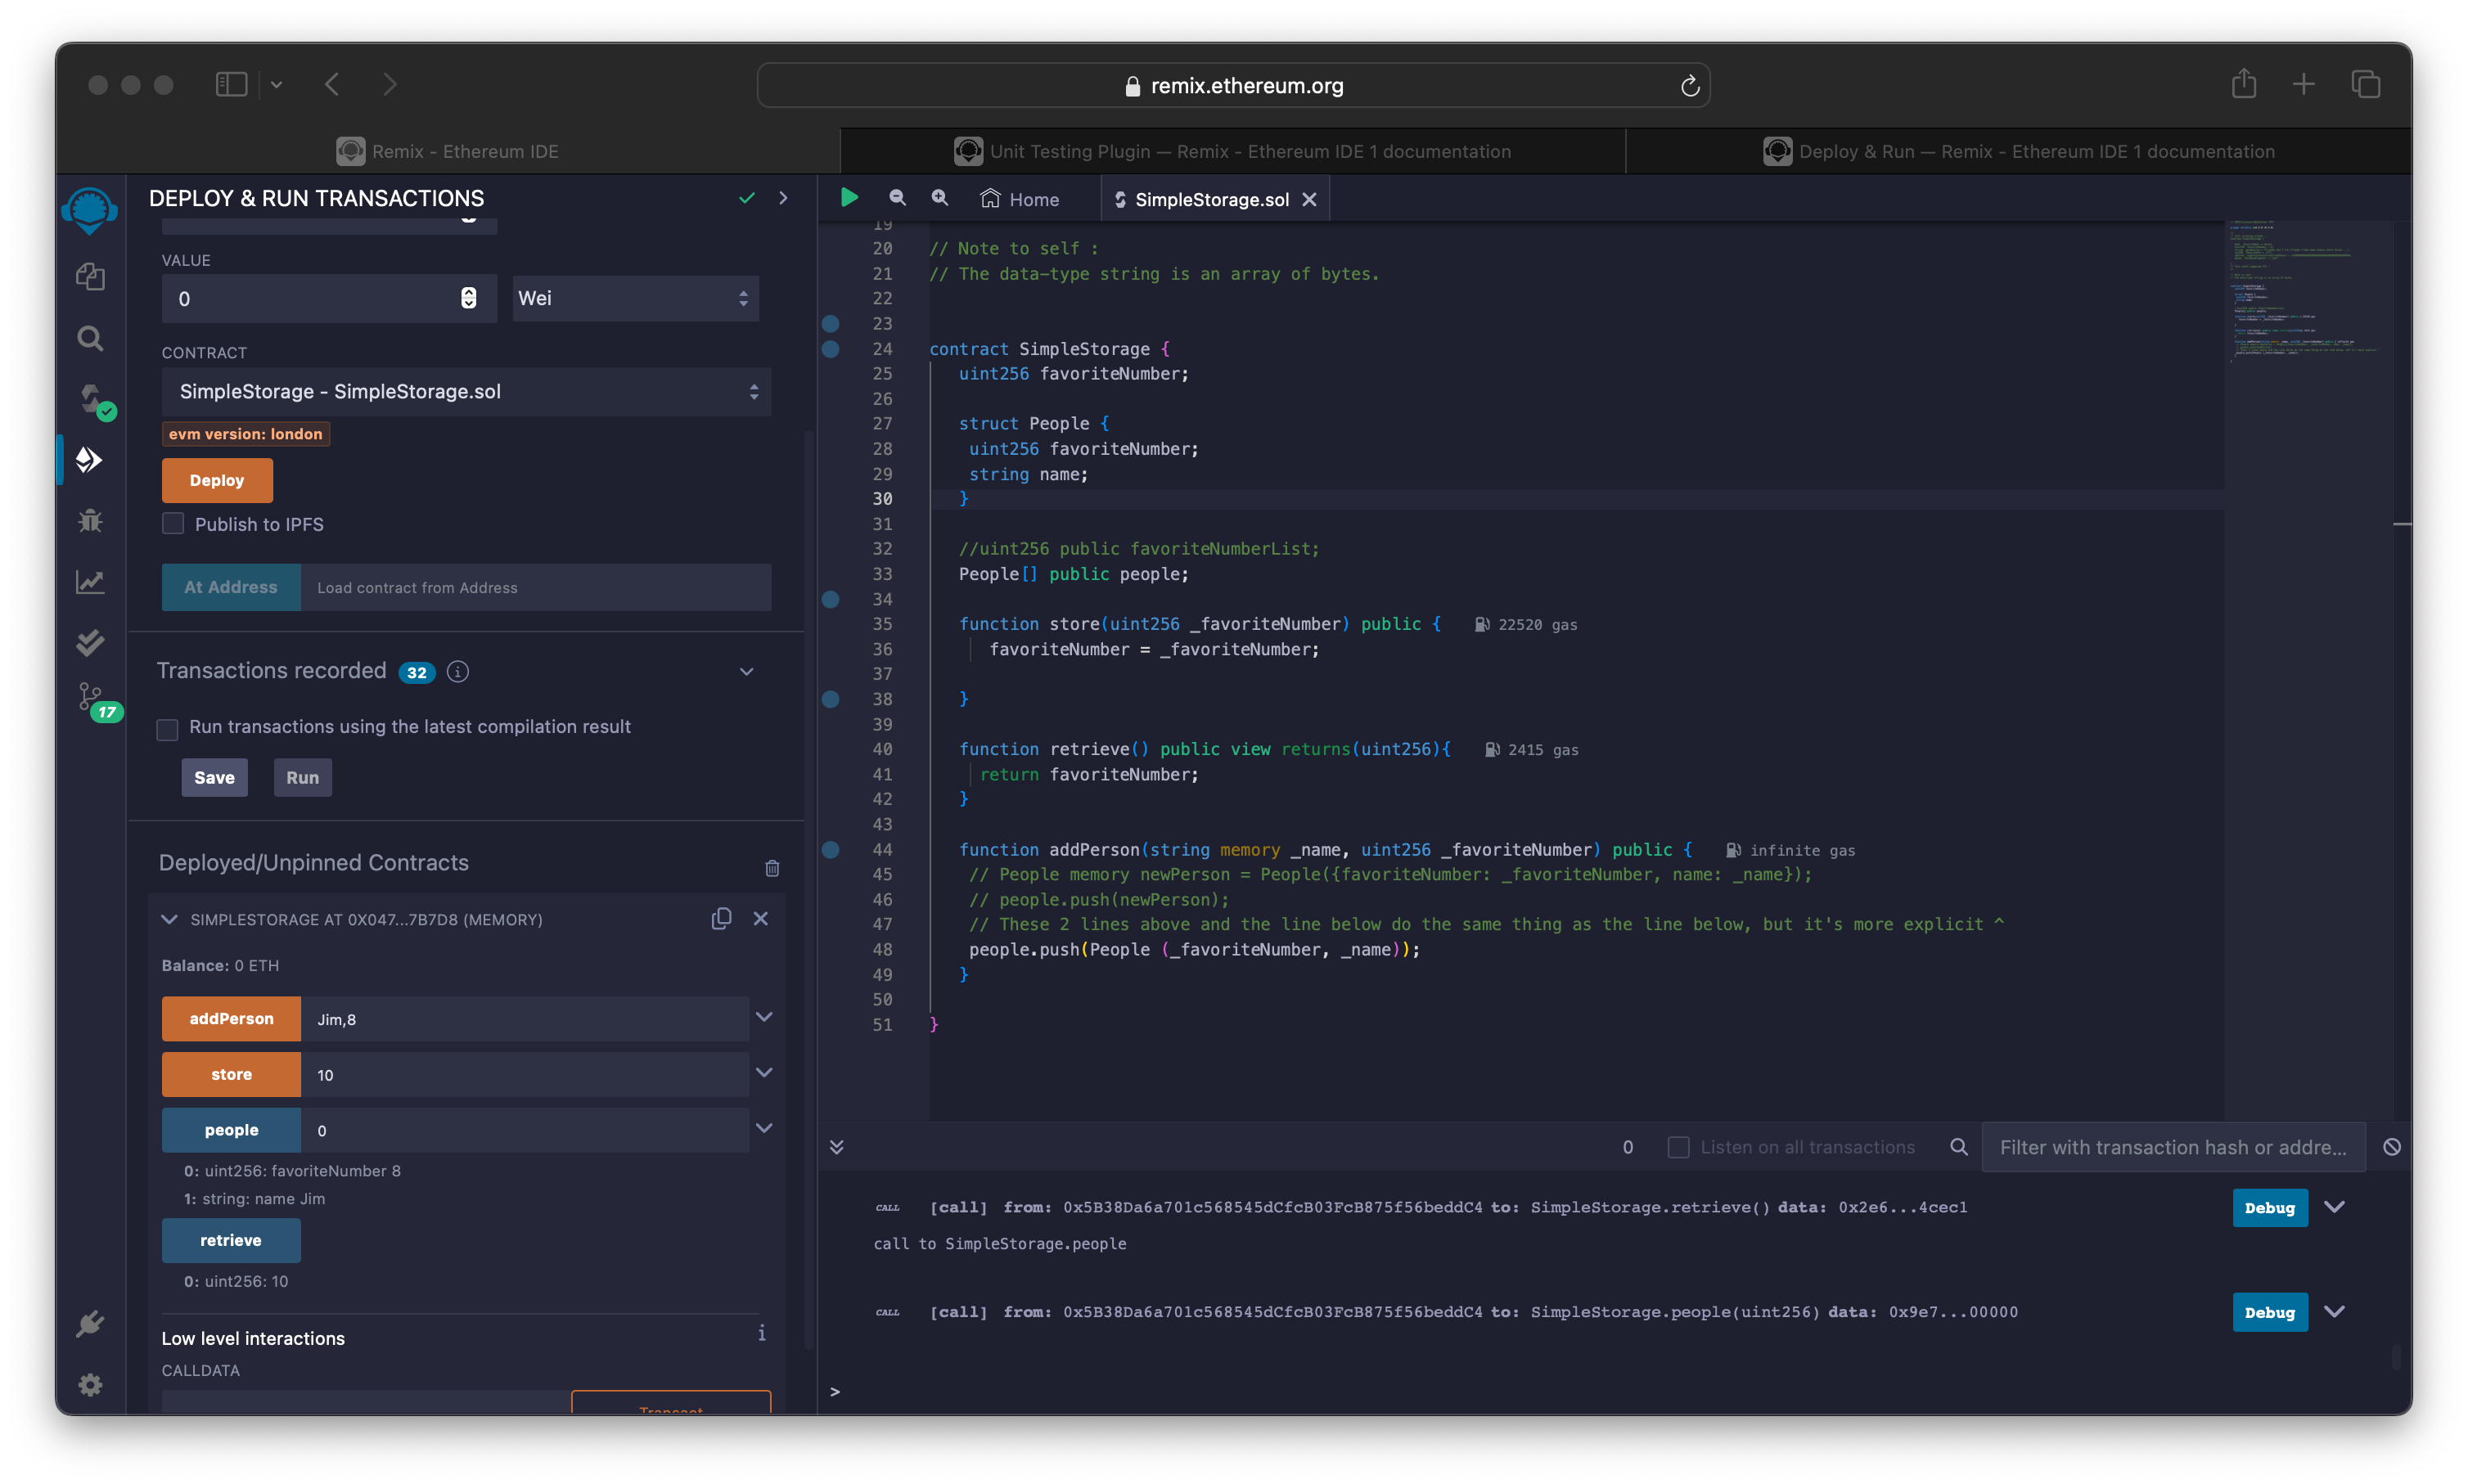Screen dimensions: 2468x1484
Task: Click the retrieve function button
Action: pyautogui.click(x=231, y=1240)
